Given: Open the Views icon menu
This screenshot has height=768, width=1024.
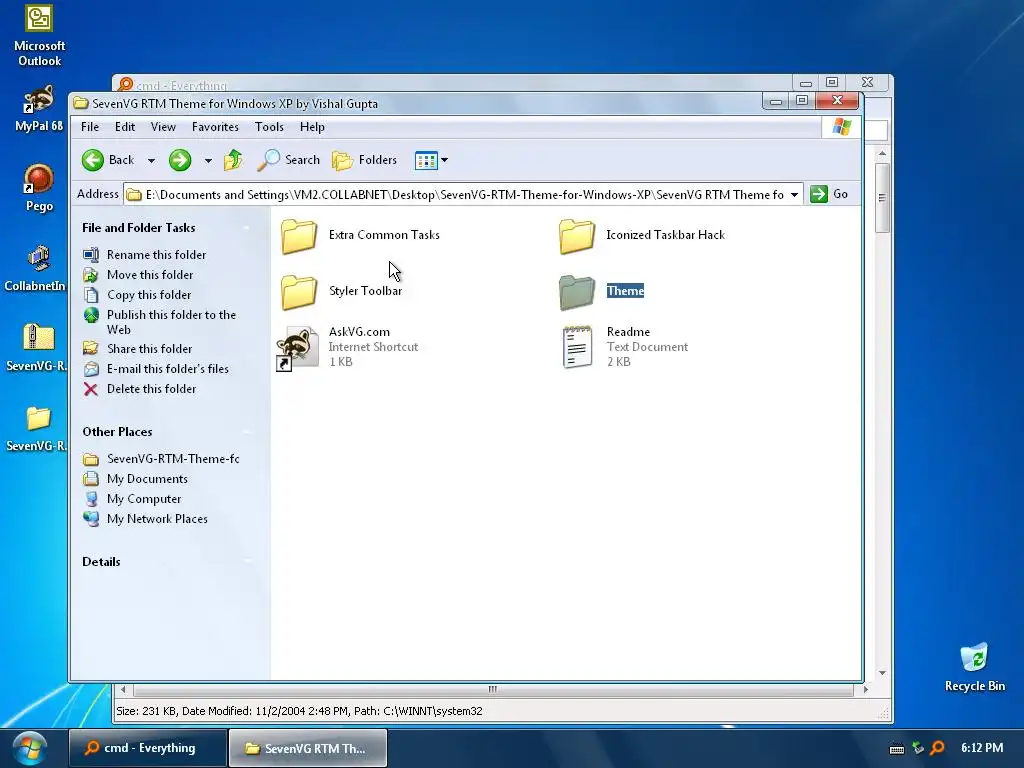Looking at the screenshot, I should click(431, 160).
